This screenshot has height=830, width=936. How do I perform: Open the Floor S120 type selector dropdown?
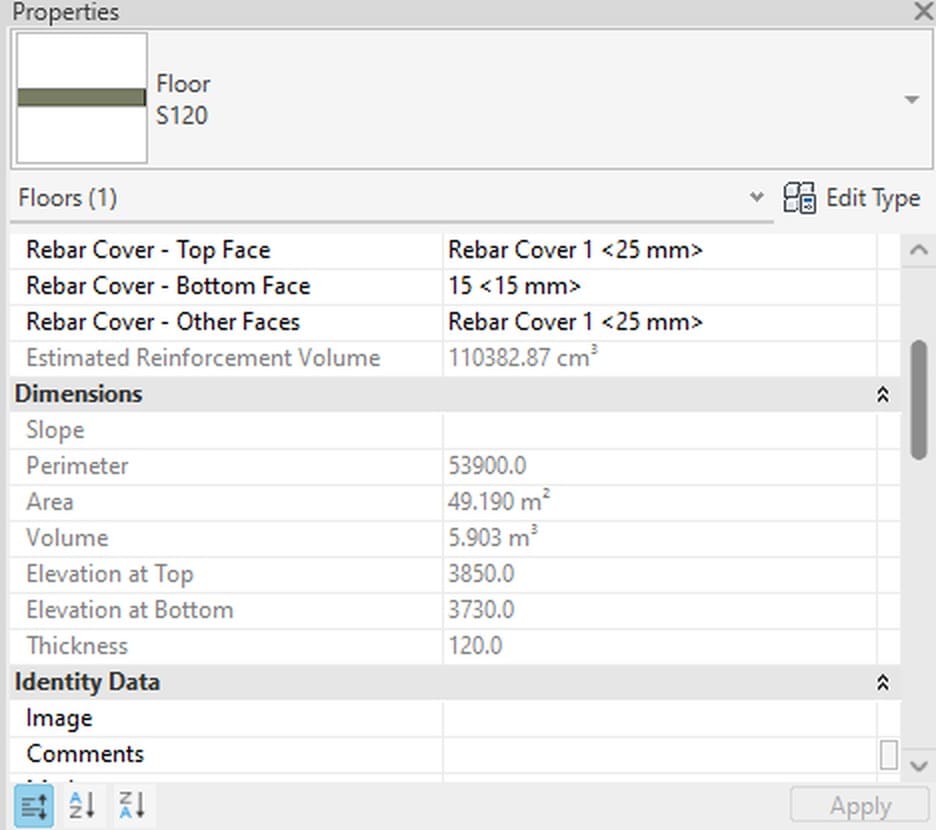click(x=911, y=99)
